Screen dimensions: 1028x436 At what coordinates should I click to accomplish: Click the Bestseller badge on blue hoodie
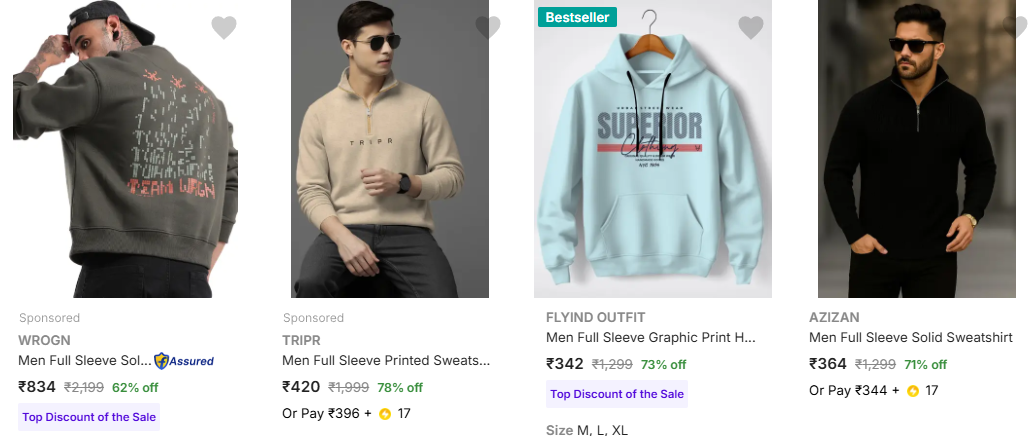pos(577,17)
